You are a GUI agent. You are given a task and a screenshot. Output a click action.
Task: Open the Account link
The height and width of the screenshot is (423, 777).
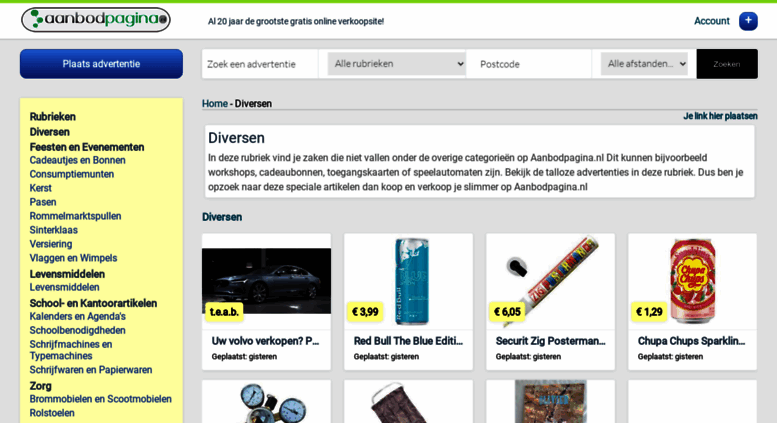click(712, 21)
